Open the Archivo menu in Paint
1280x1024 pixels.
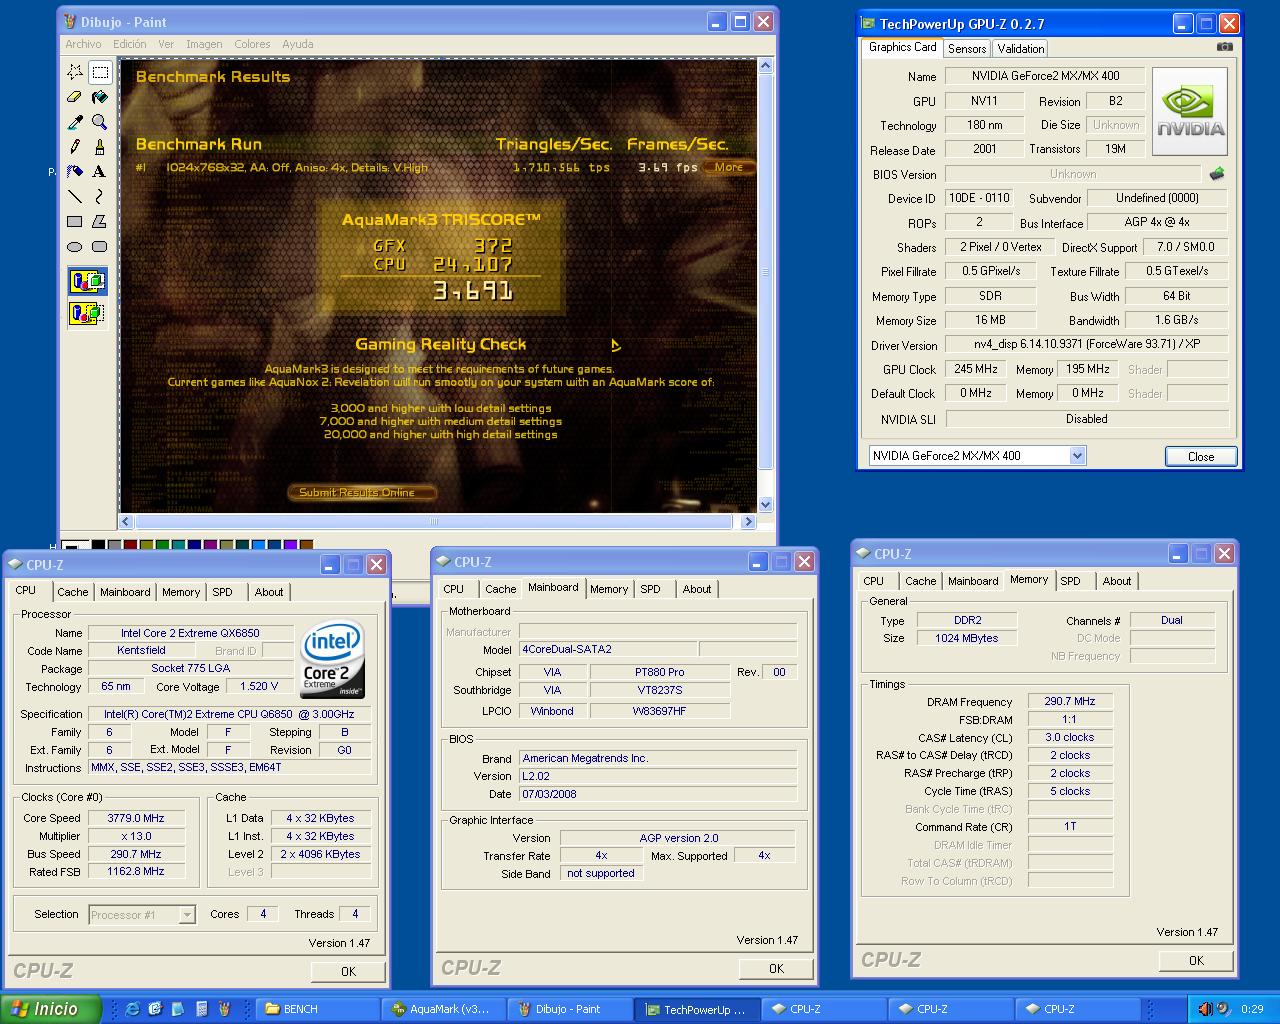click(83, 44)
